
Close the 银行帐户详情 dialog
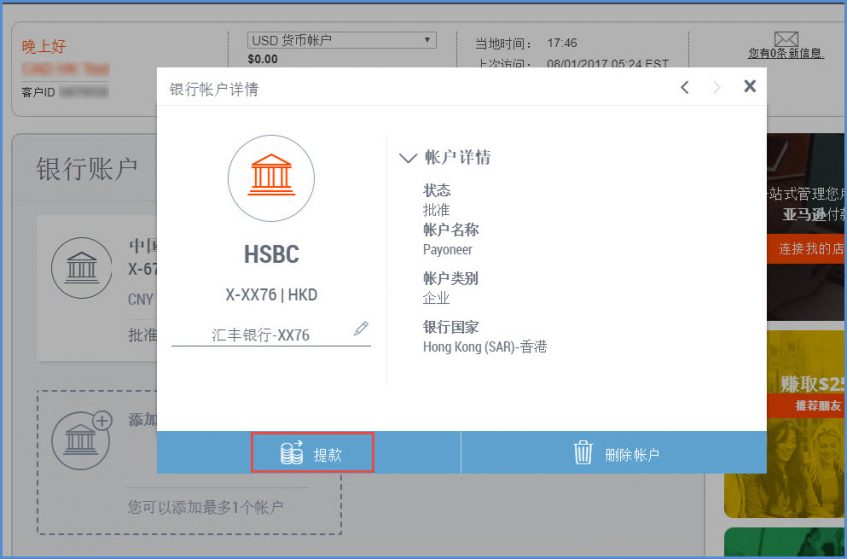coord(749,87)
